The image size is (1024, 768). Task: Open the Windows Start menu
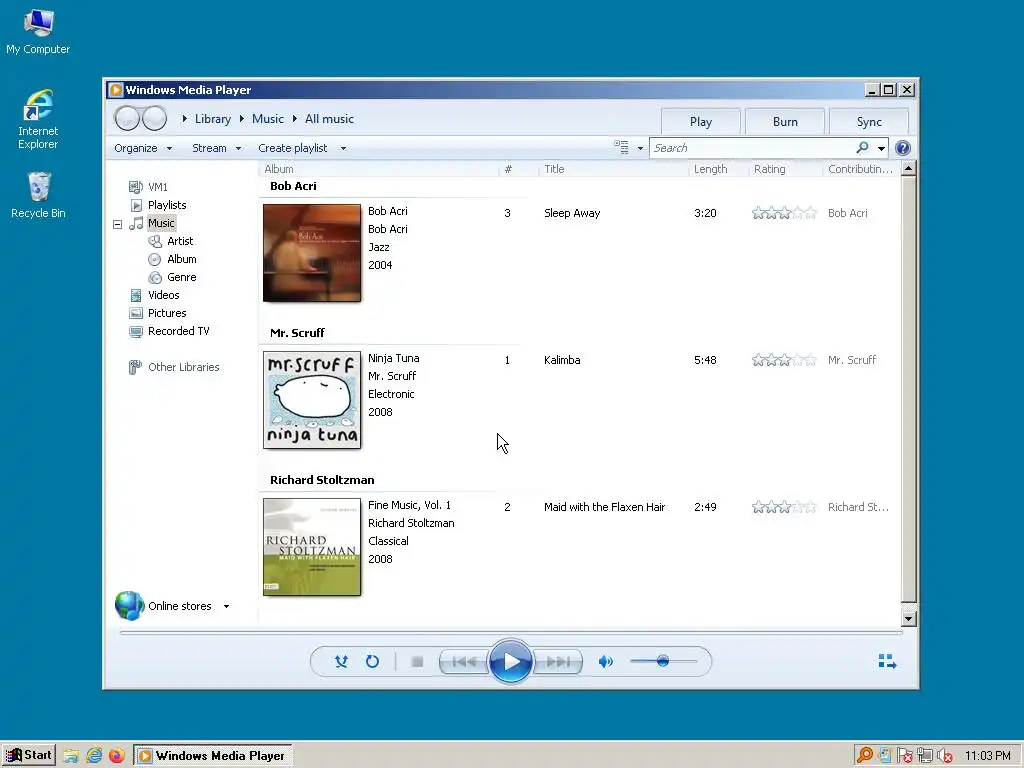click(x=29, y=755)
